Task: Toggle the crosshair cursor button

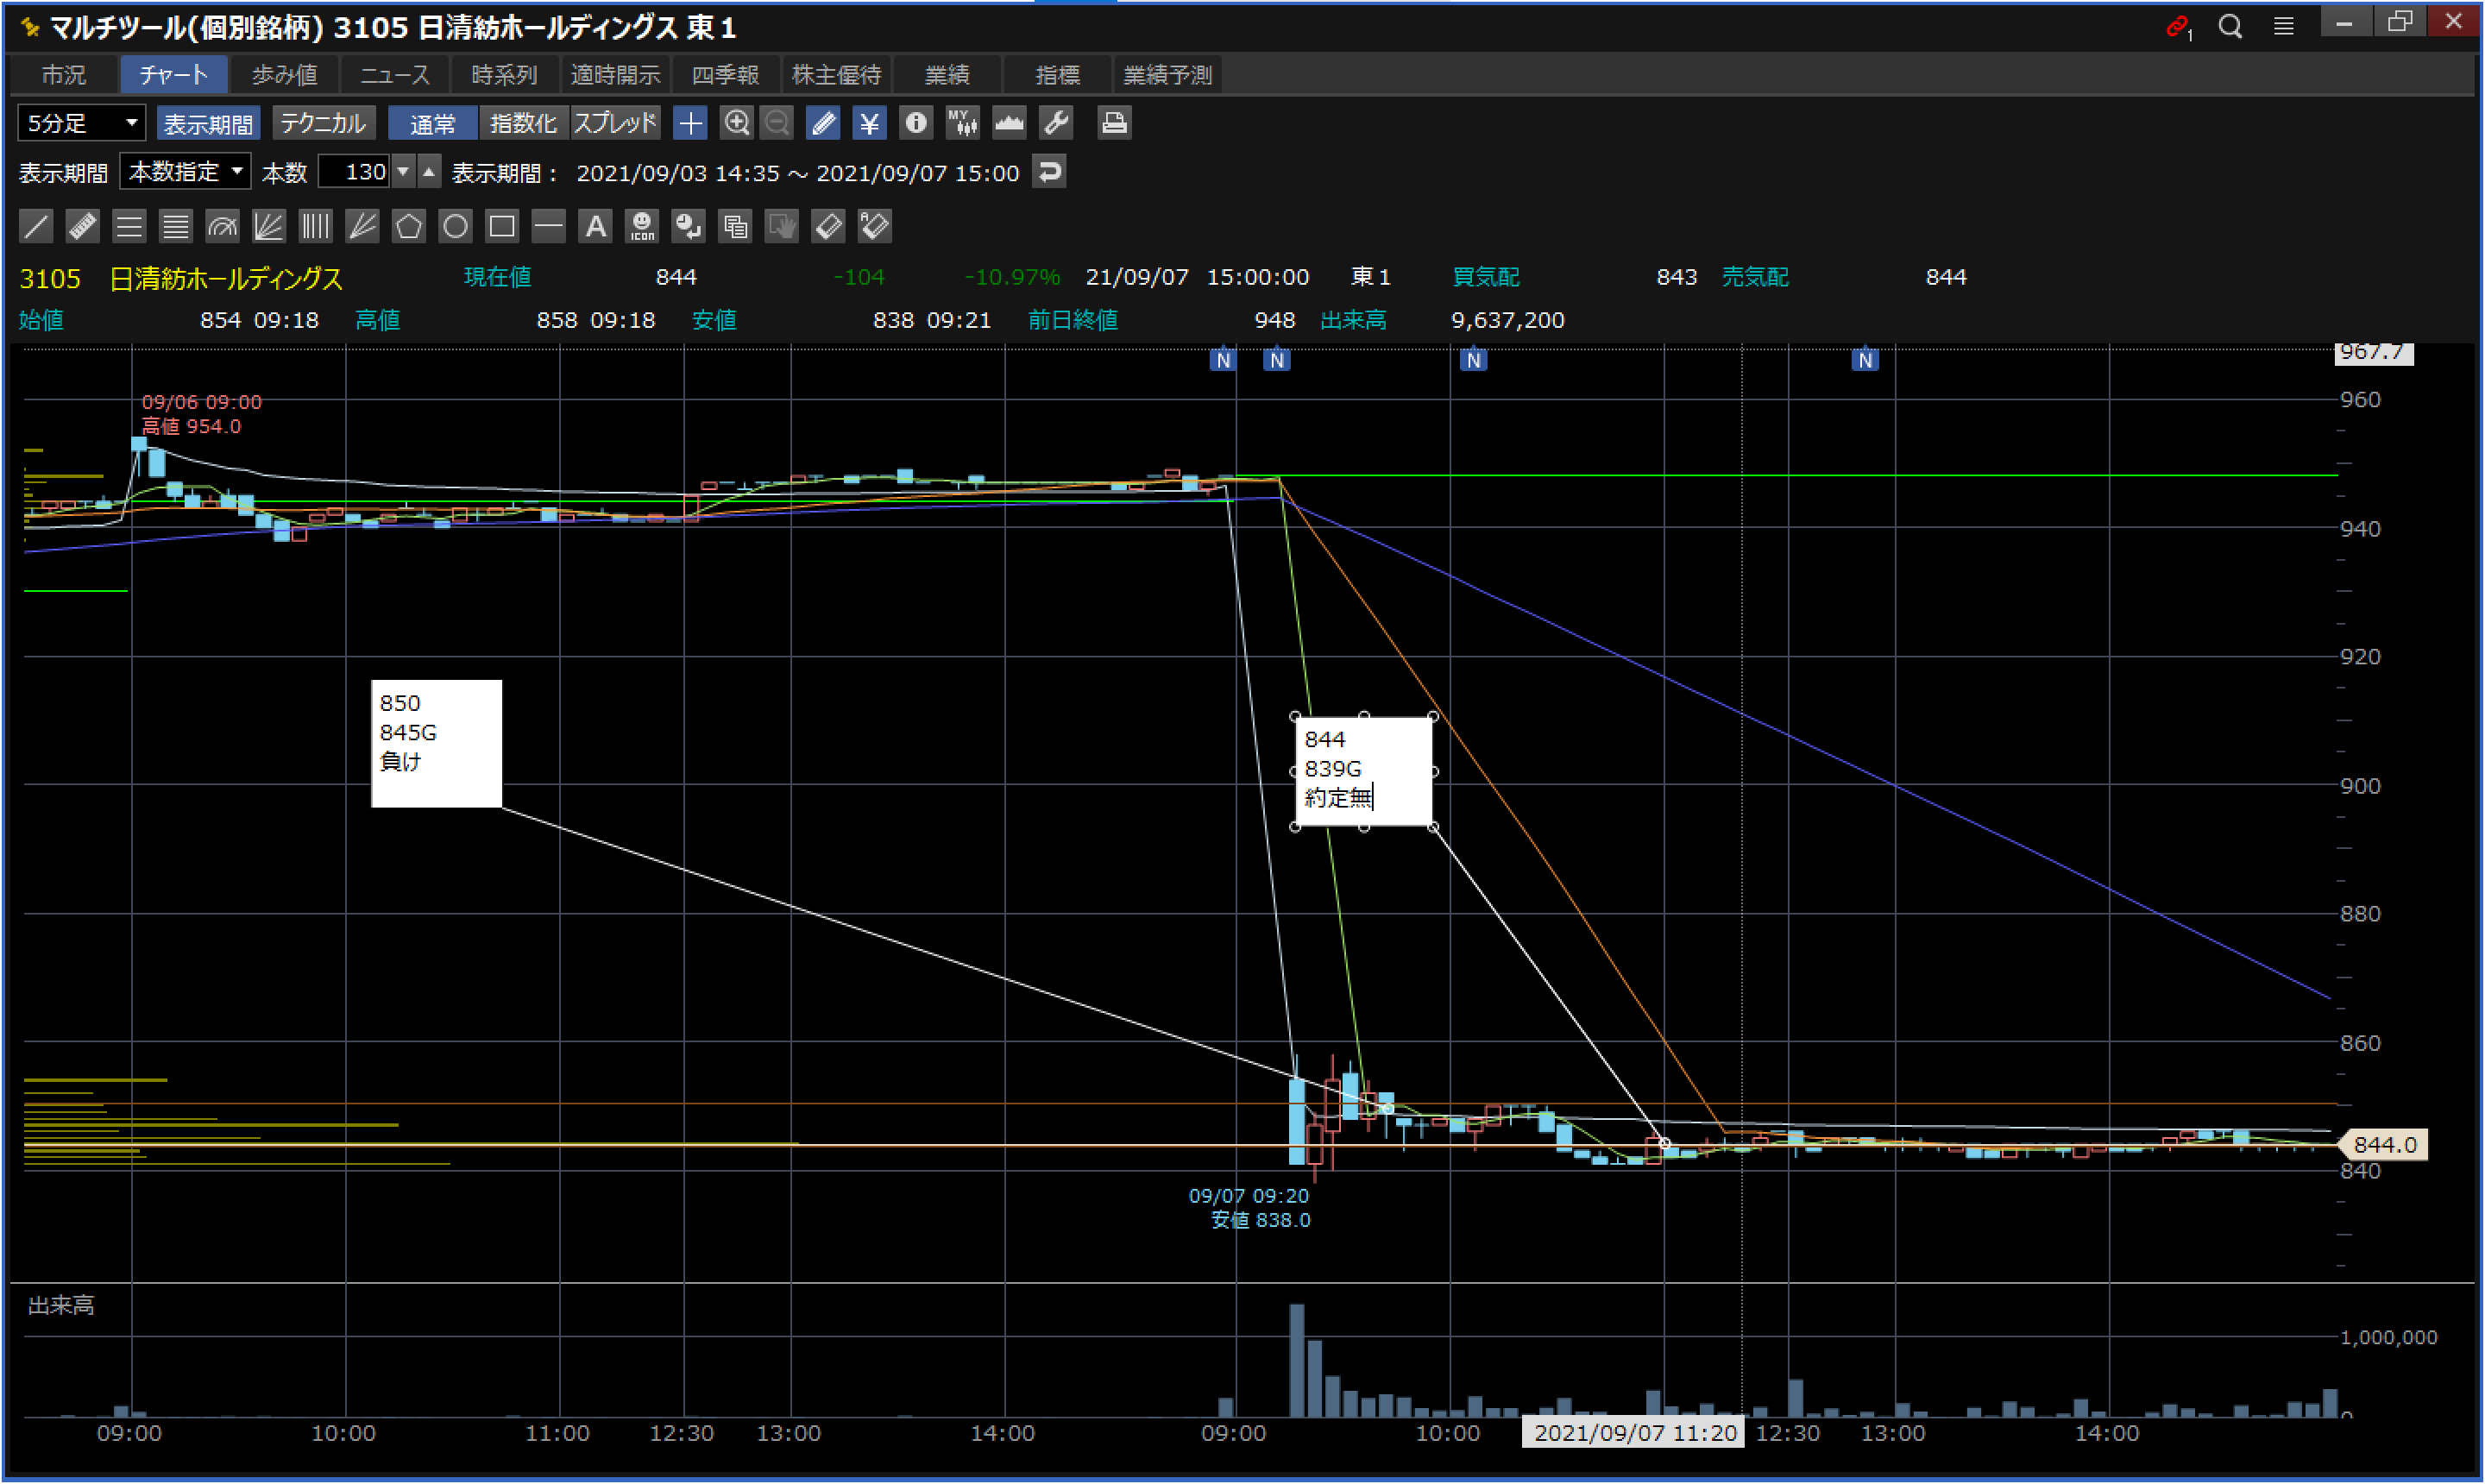Action: coord(690,123)
